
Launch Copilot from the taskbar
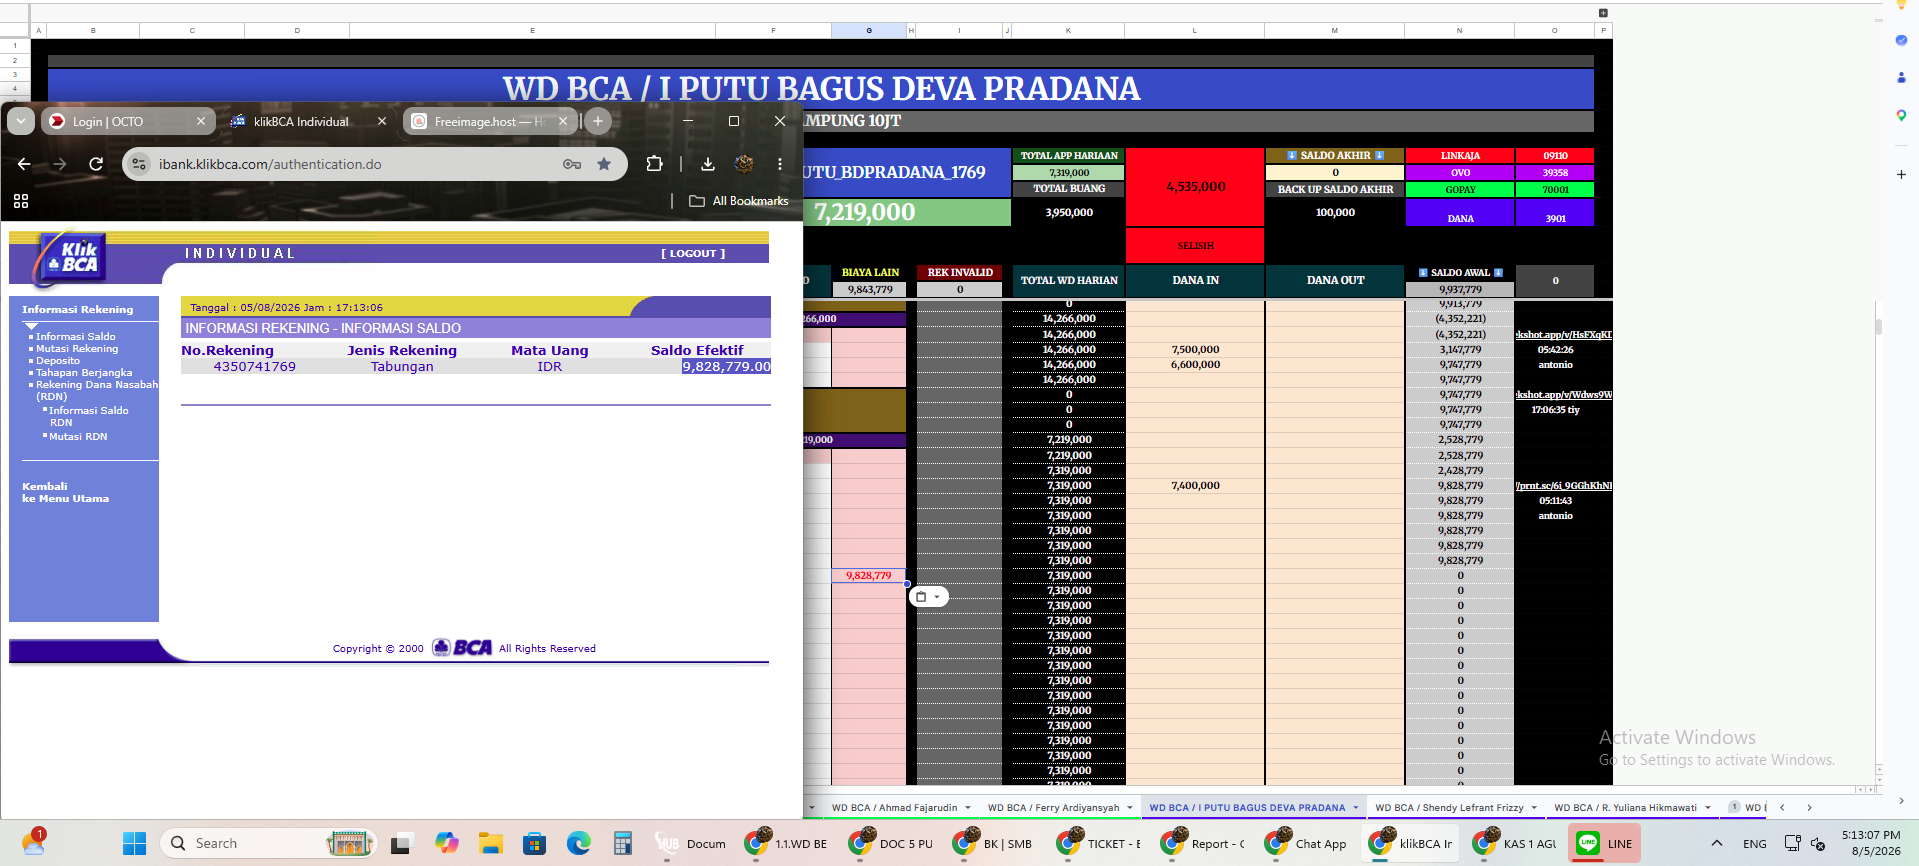click(447, 844)
